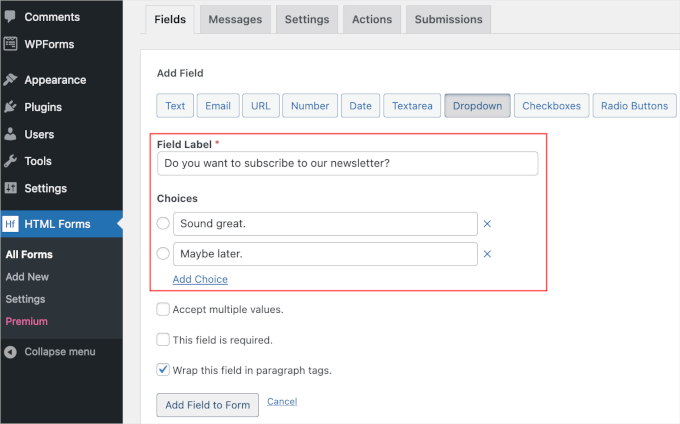The image size is (680, 424).
Task: Click the Comments speech bubble icon
Action: coord(10,18)
